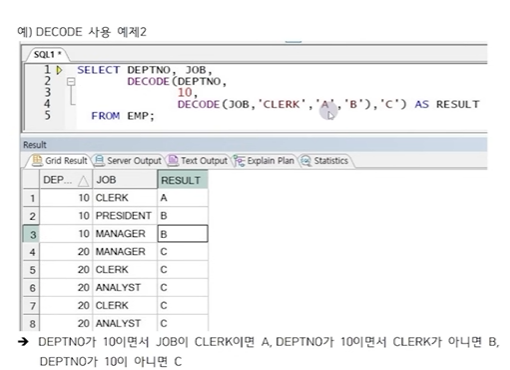Place cursor on FROM EMP line in editor
Image resolution: width=510 pixels, height=370 pixels.
click(x=123, y=116)
